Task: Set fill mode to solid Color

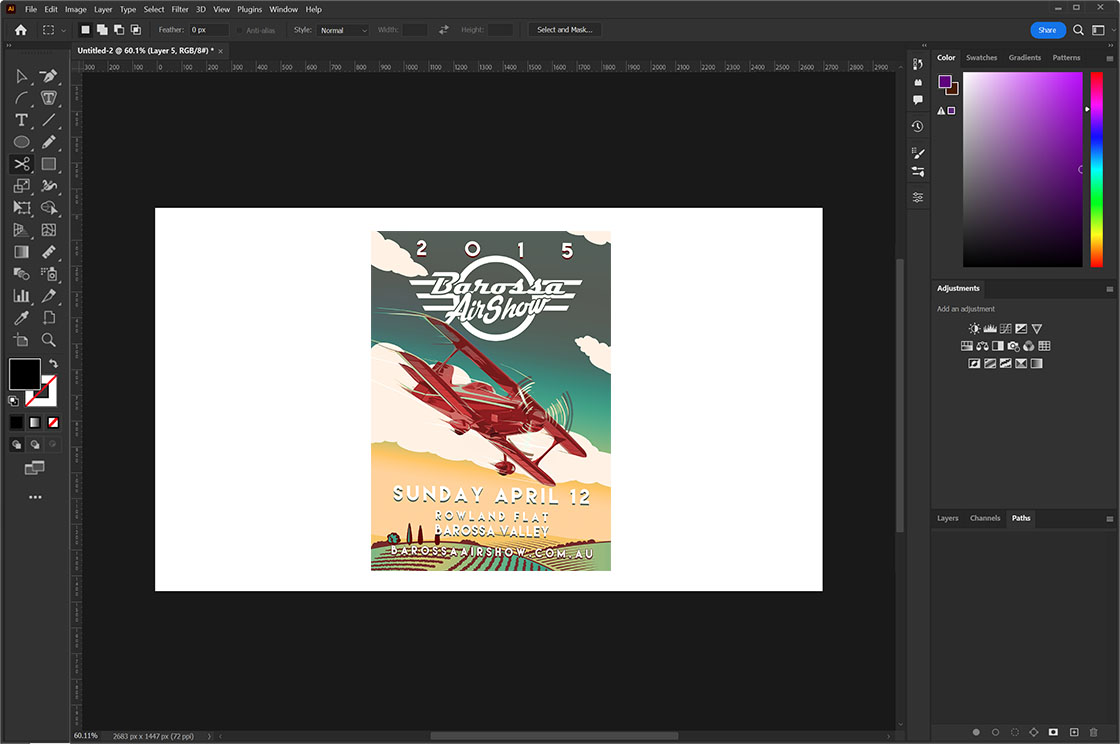Action: coord(16,423)
